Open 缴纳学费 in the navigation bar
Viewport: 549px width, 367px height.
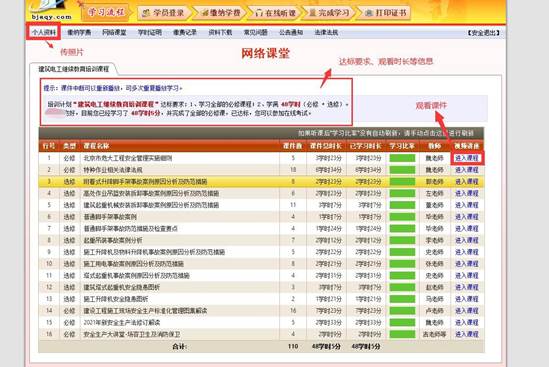point(79,33)
